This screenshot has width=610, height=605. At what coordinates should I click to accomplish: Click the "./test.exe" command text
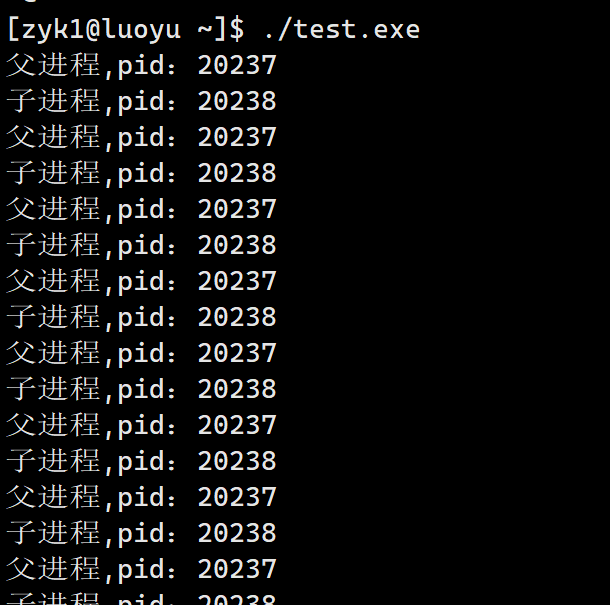342,30
